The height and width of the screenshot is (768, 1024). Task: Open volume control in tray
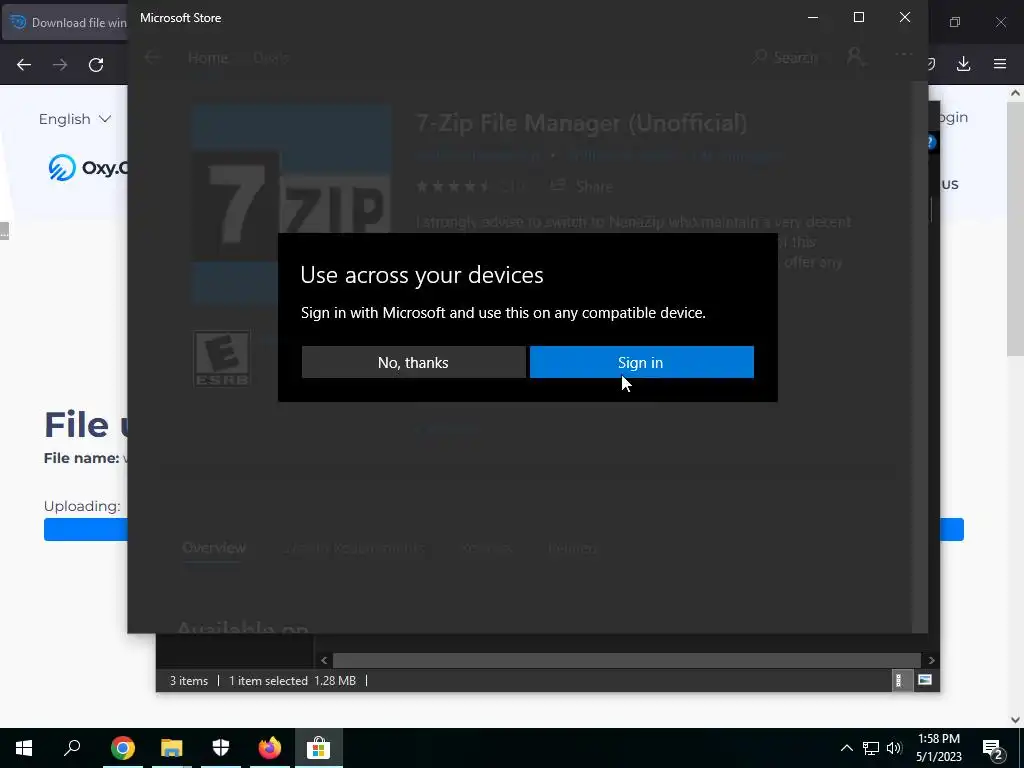point(894,748)
